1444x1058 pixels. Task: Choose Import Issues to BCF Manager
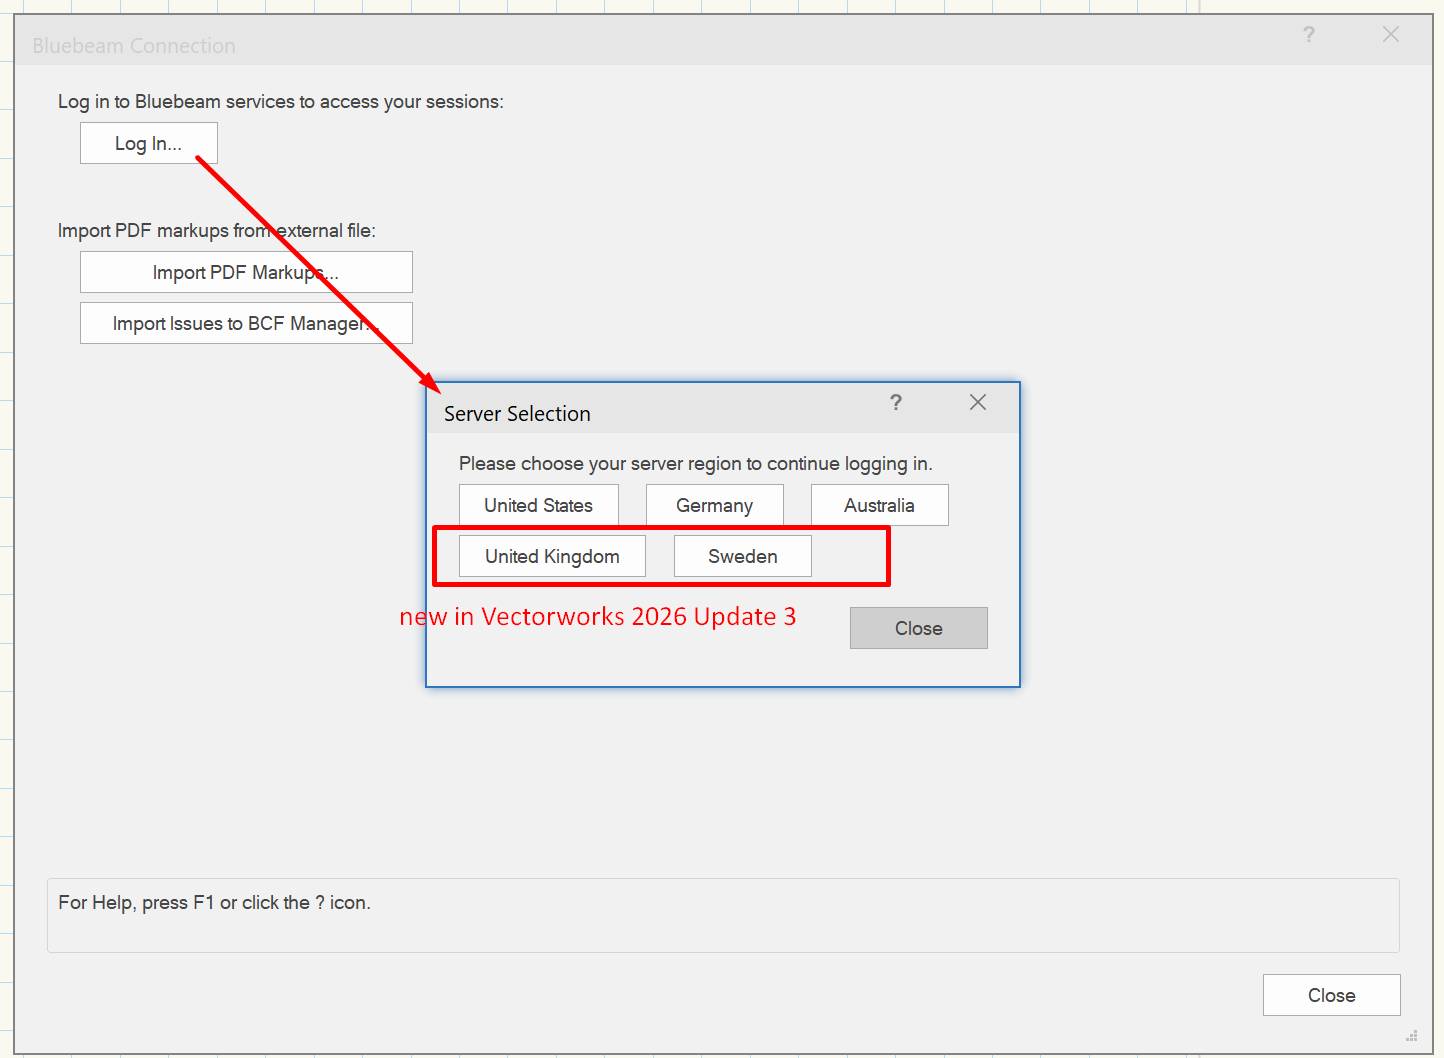(x=246, y=323)
